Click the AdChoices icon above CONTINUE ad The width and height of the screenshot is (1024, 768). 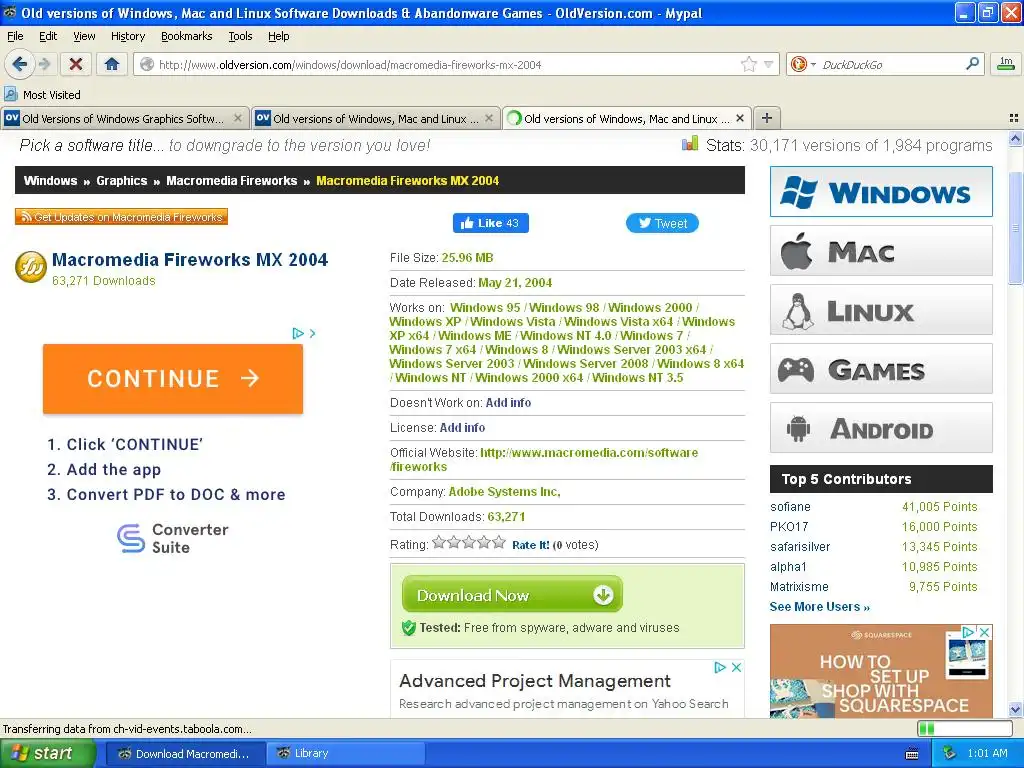point(298,333)
